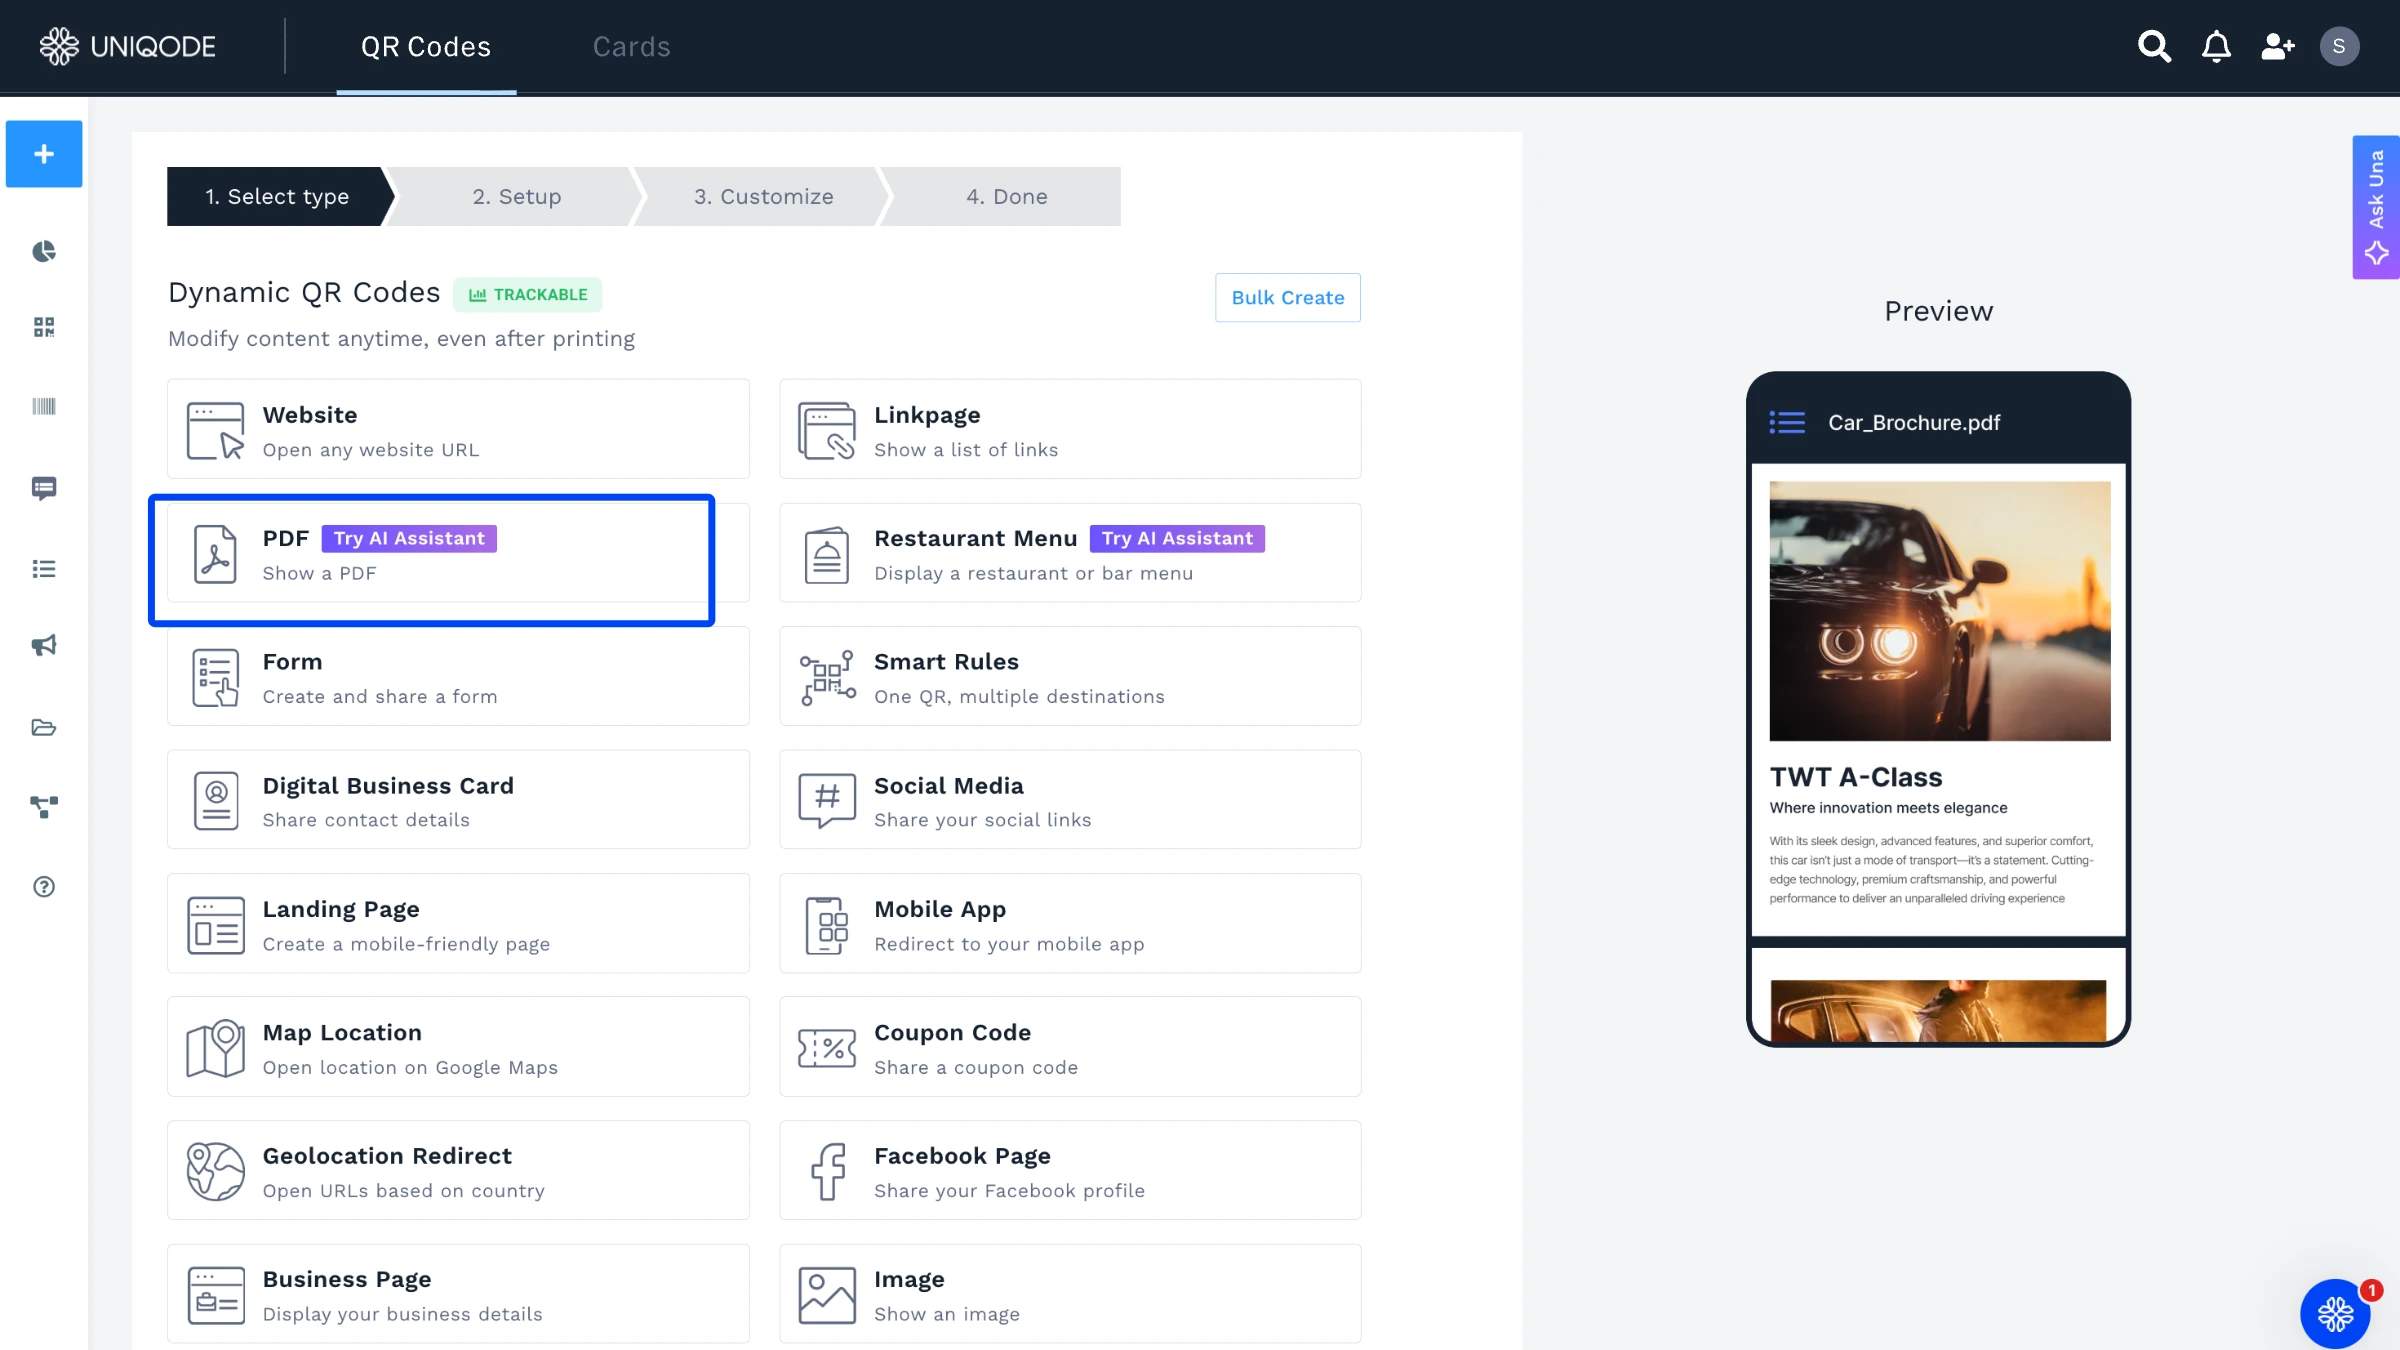Screen dimensions: 2400x1350
Task: Click the Social Media hashtag icon
Action: (x=826, y=800)
